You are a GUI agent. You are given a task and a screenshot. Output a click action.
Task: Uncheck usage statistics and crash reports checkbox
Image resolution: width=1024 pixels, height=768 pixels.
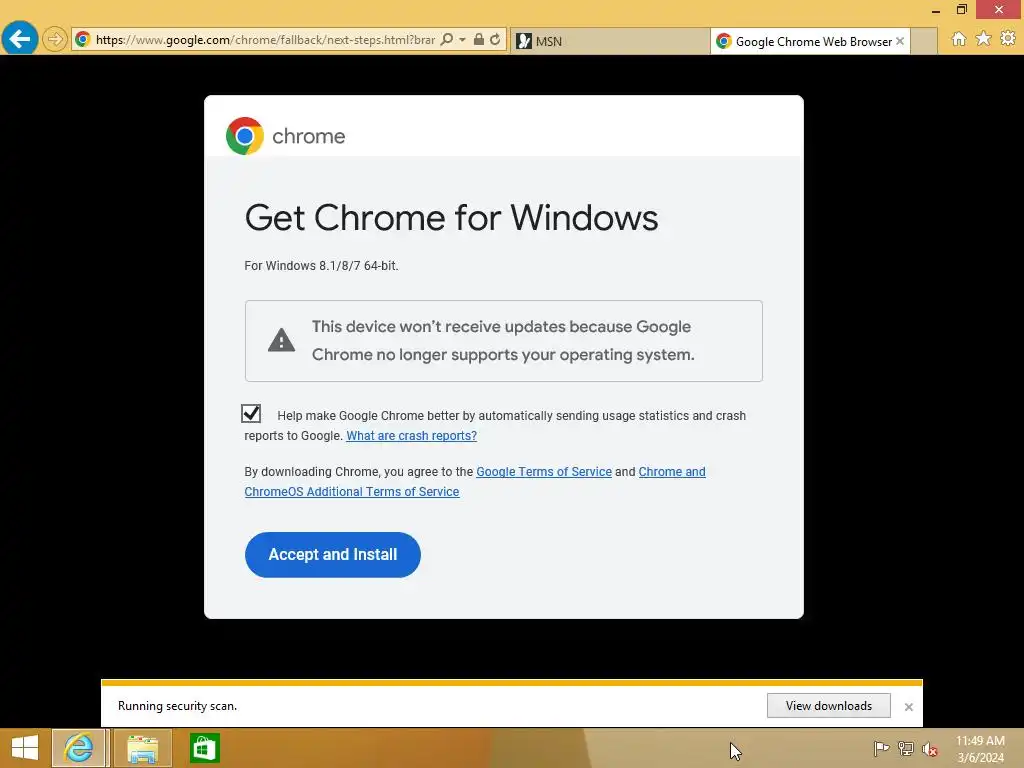[251, 413]
